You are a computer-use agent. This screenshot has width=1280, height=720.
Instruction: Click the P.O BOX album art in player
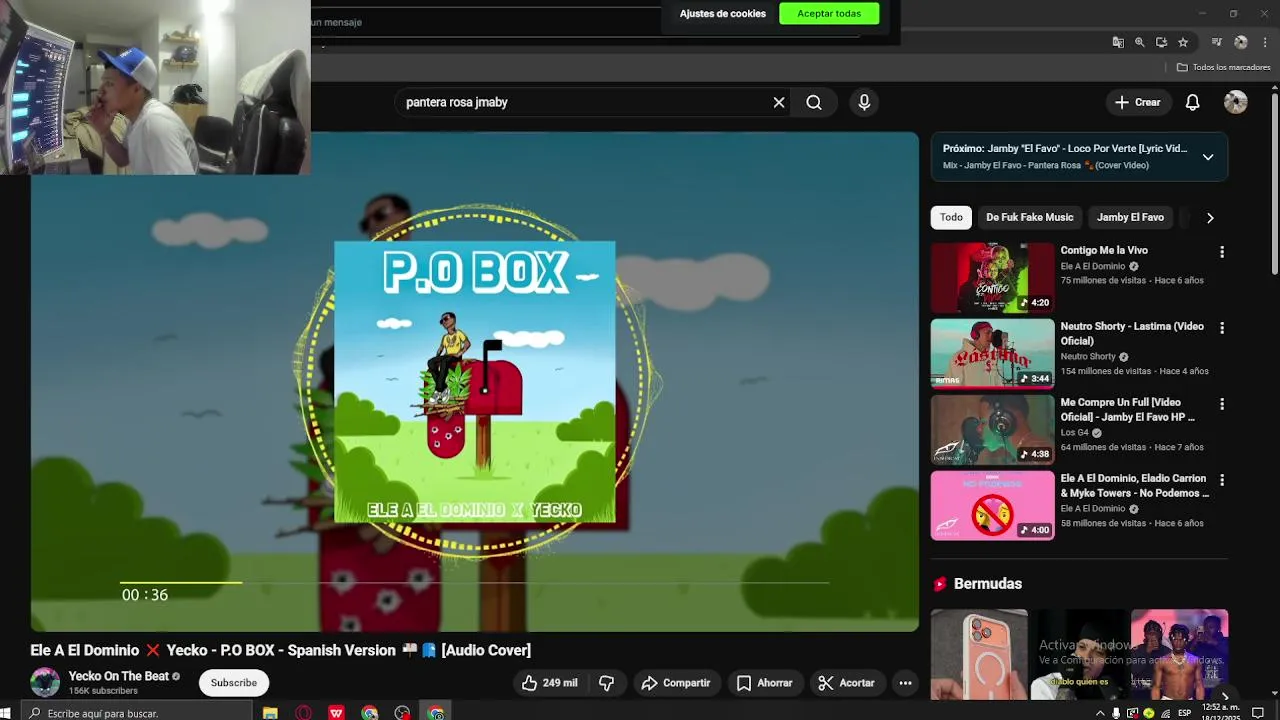tap(474, 381)
